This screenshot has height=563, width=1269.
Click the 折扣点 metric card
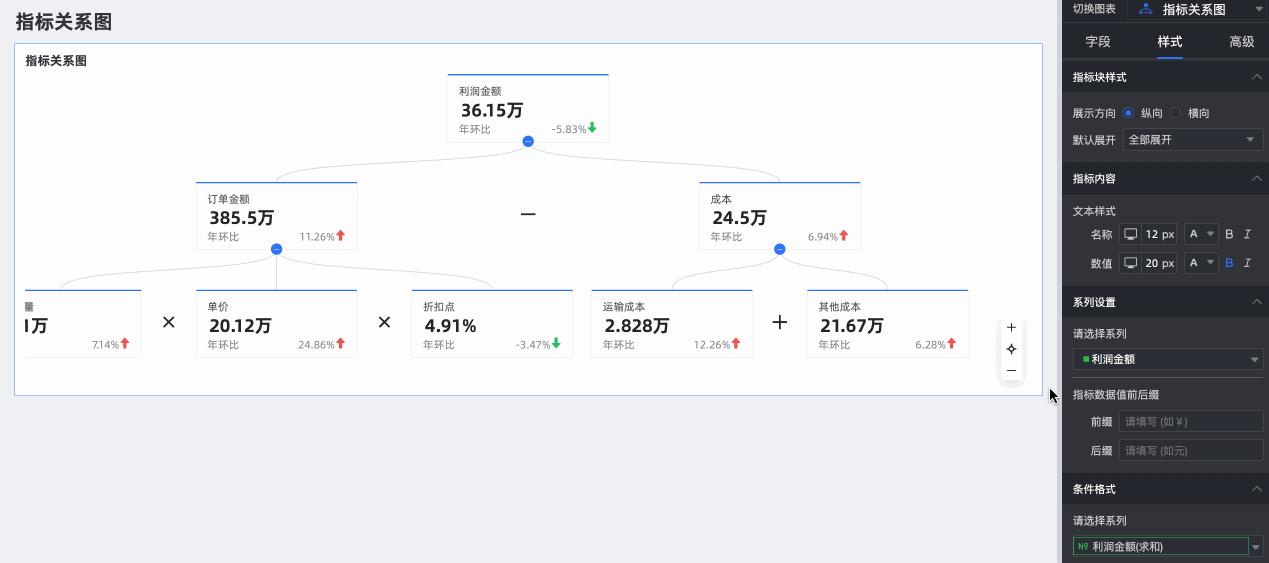(492, 324)
